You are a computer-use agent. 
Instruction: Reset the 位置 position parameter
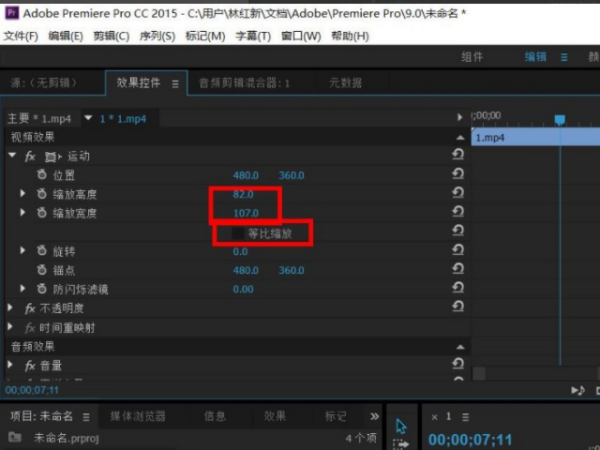[x=458, y=174]
